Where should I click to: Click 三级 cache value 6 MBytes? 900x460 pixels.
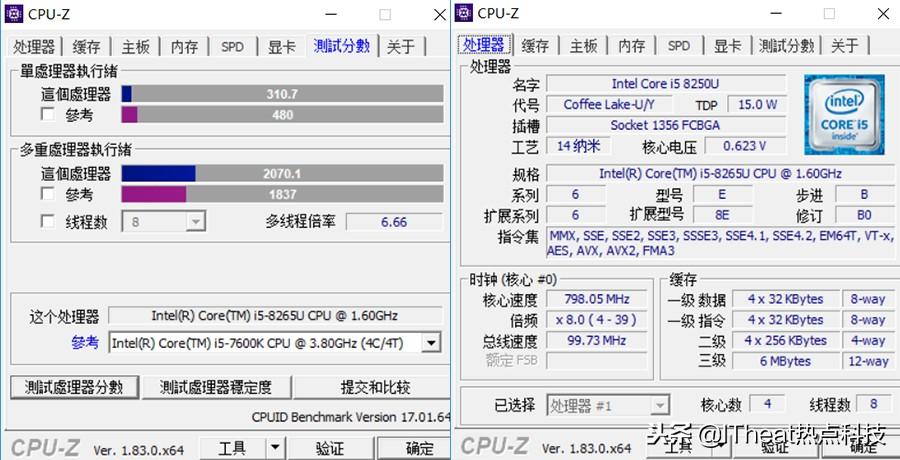[785, 361]
